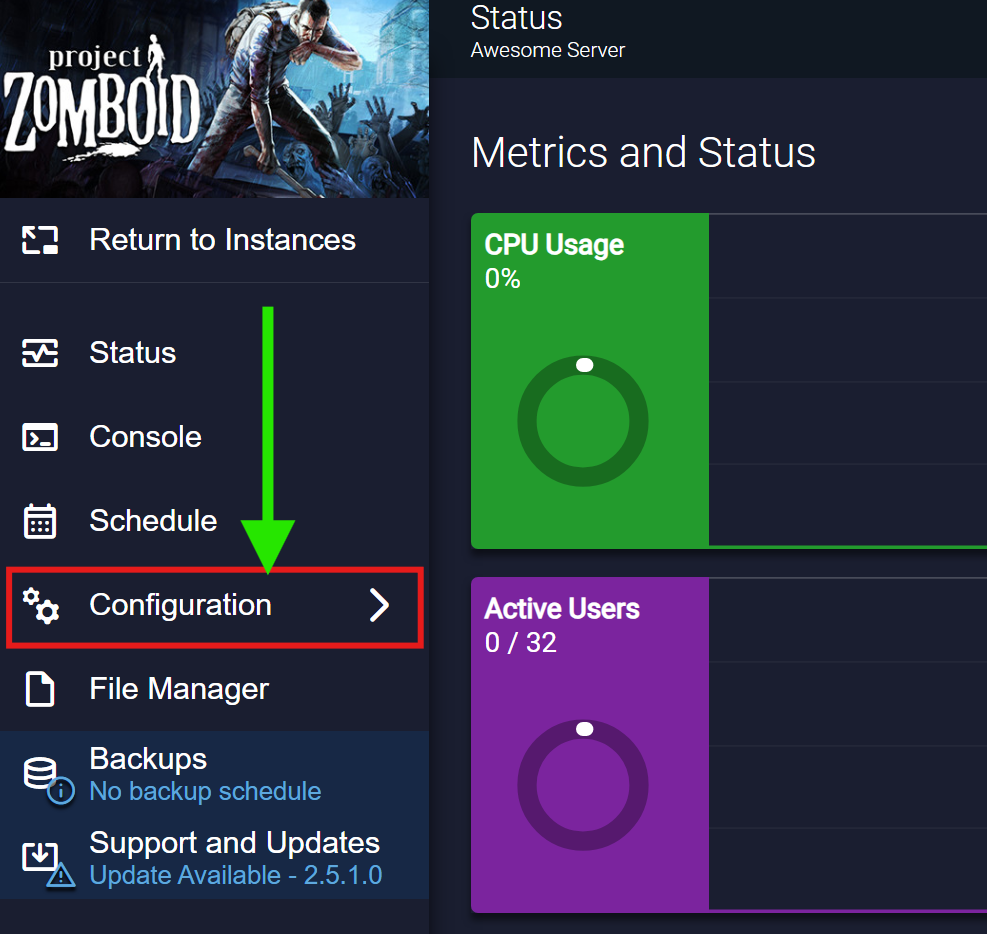
Task: Open the Status menu item
Action: tap(132, 353)
